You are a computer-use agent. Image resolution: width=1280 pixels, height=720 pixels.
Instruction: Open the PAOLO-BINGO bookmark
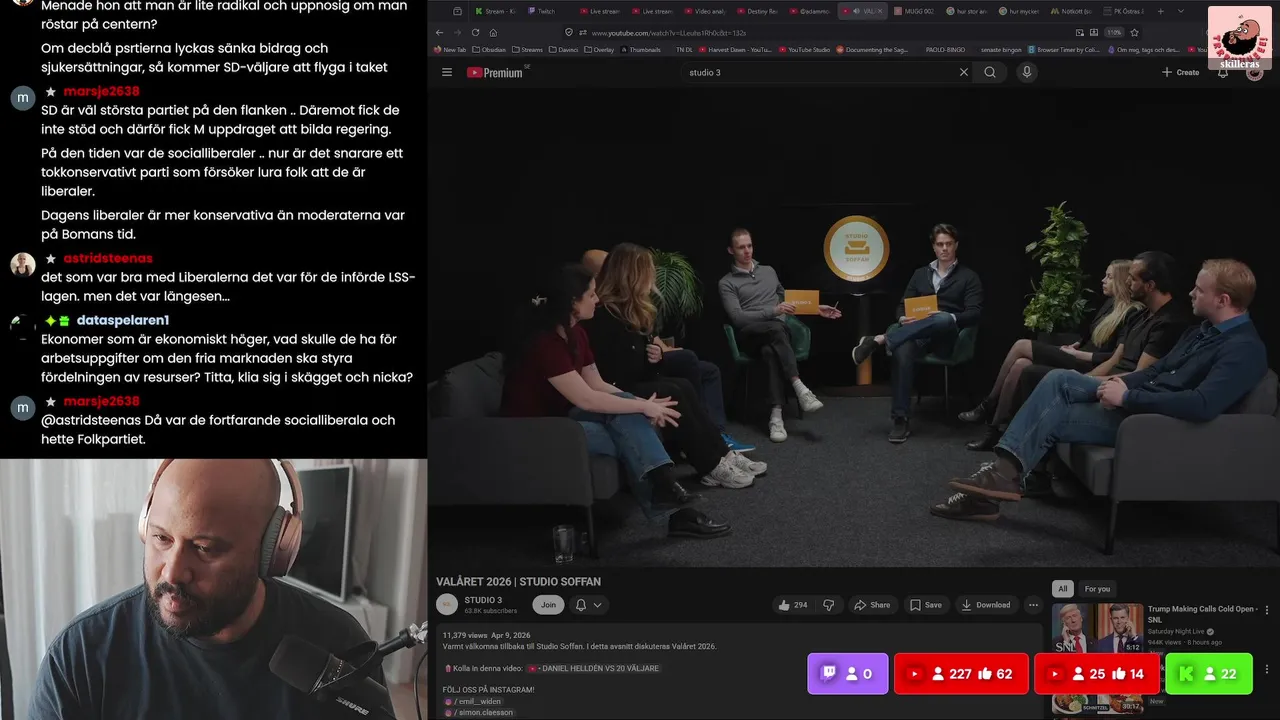tap(945, 49)
